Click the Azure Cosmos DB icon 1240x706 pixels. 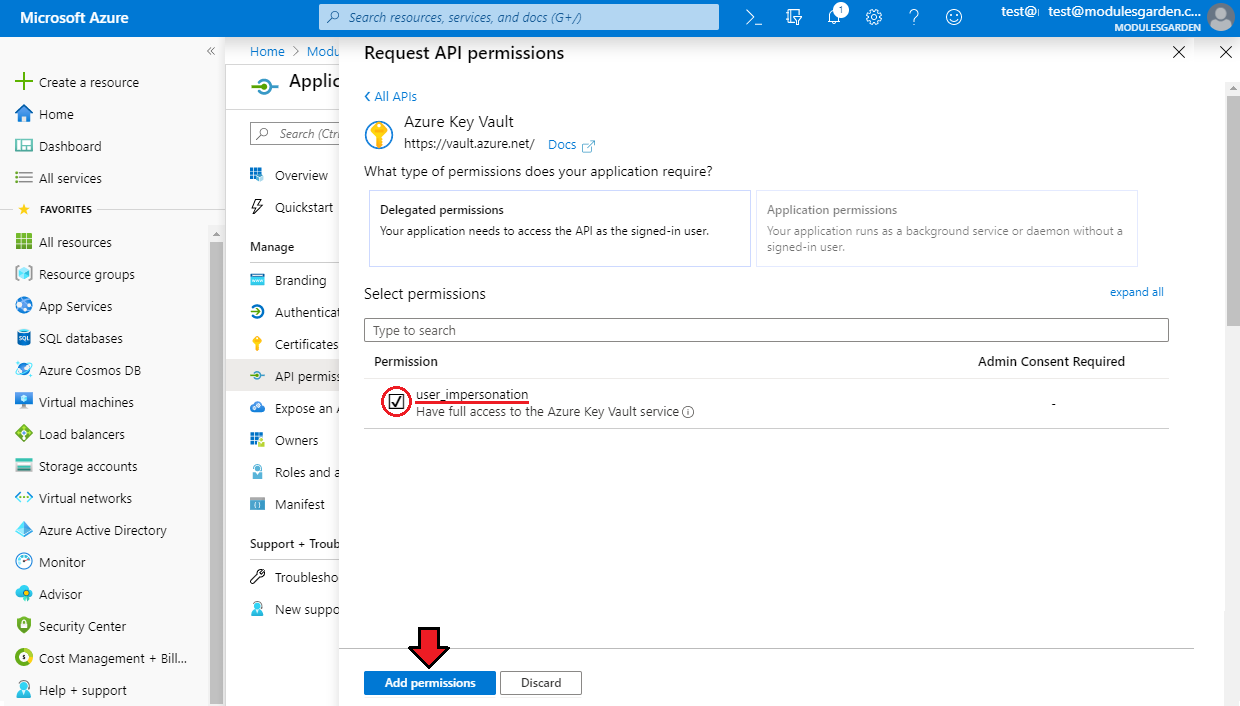24,370
